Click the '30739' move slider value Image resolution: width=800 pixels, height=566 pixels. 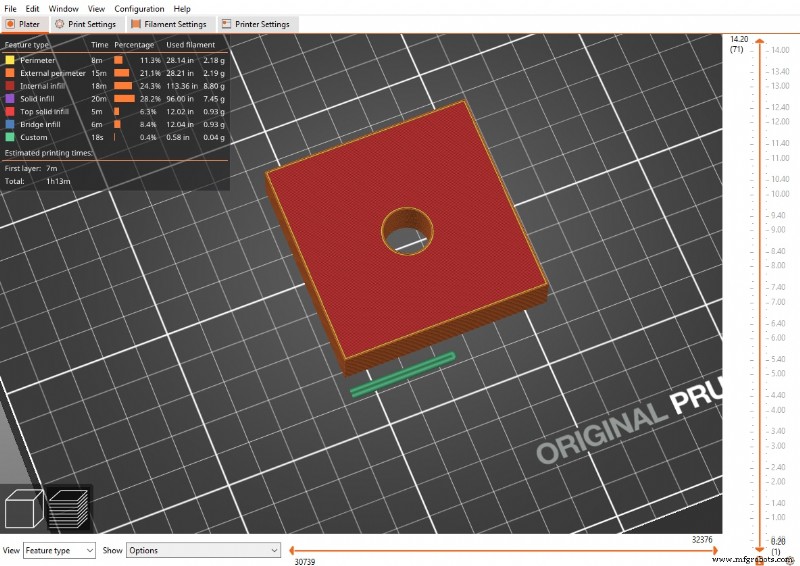pos(305,561)
